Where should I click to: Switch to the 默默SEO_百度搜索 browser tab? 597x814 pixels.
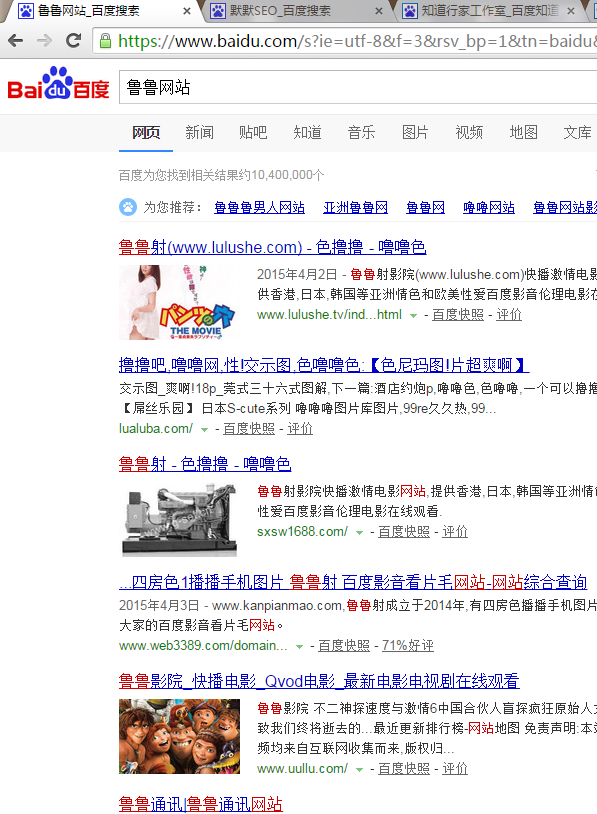click(296, 11)
